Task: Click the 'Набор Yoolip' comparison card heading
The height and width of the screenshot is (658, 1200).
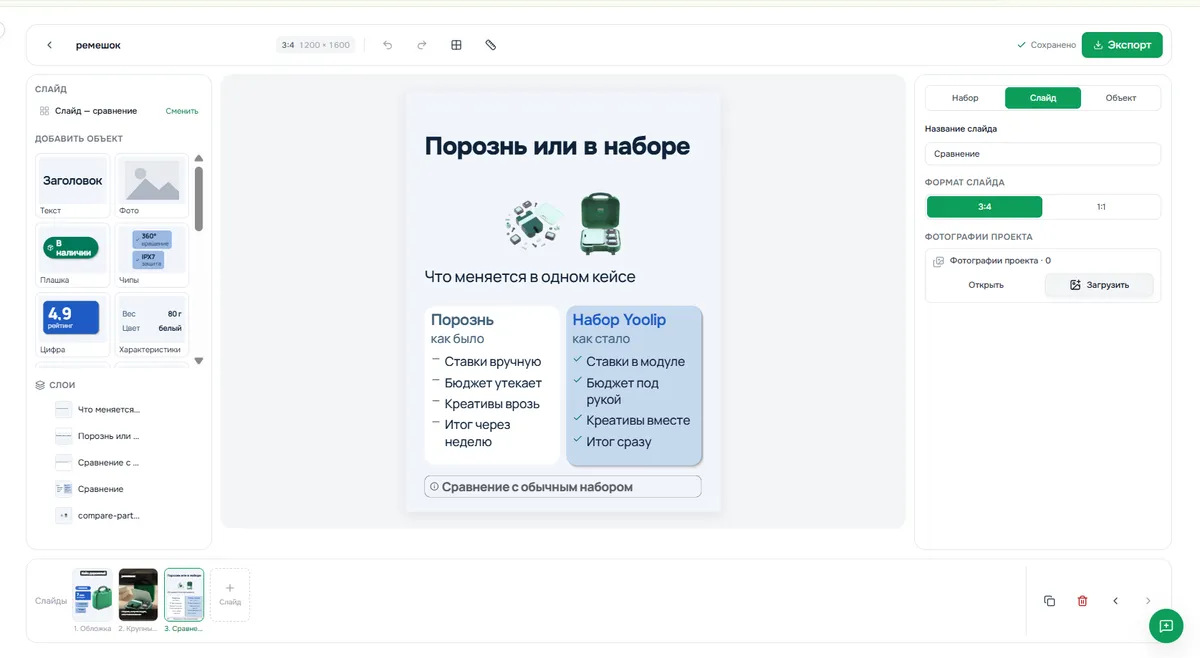Action: [619, 320]
